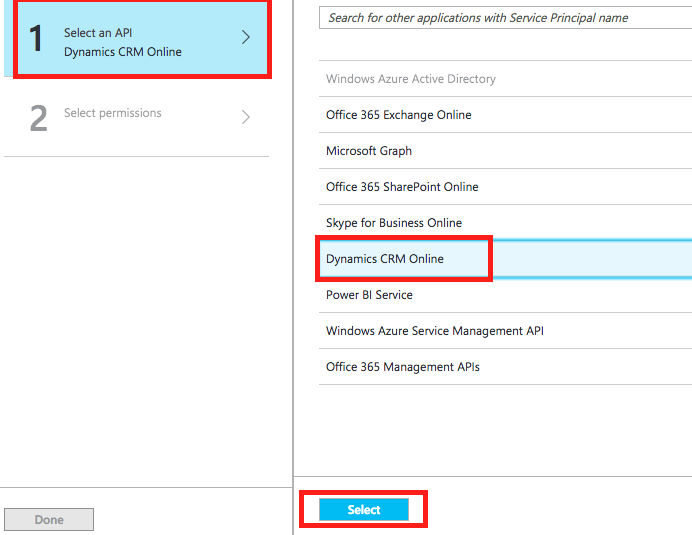
Task: Pick Skype for Business Online
Action: click(x=505, y=222)
